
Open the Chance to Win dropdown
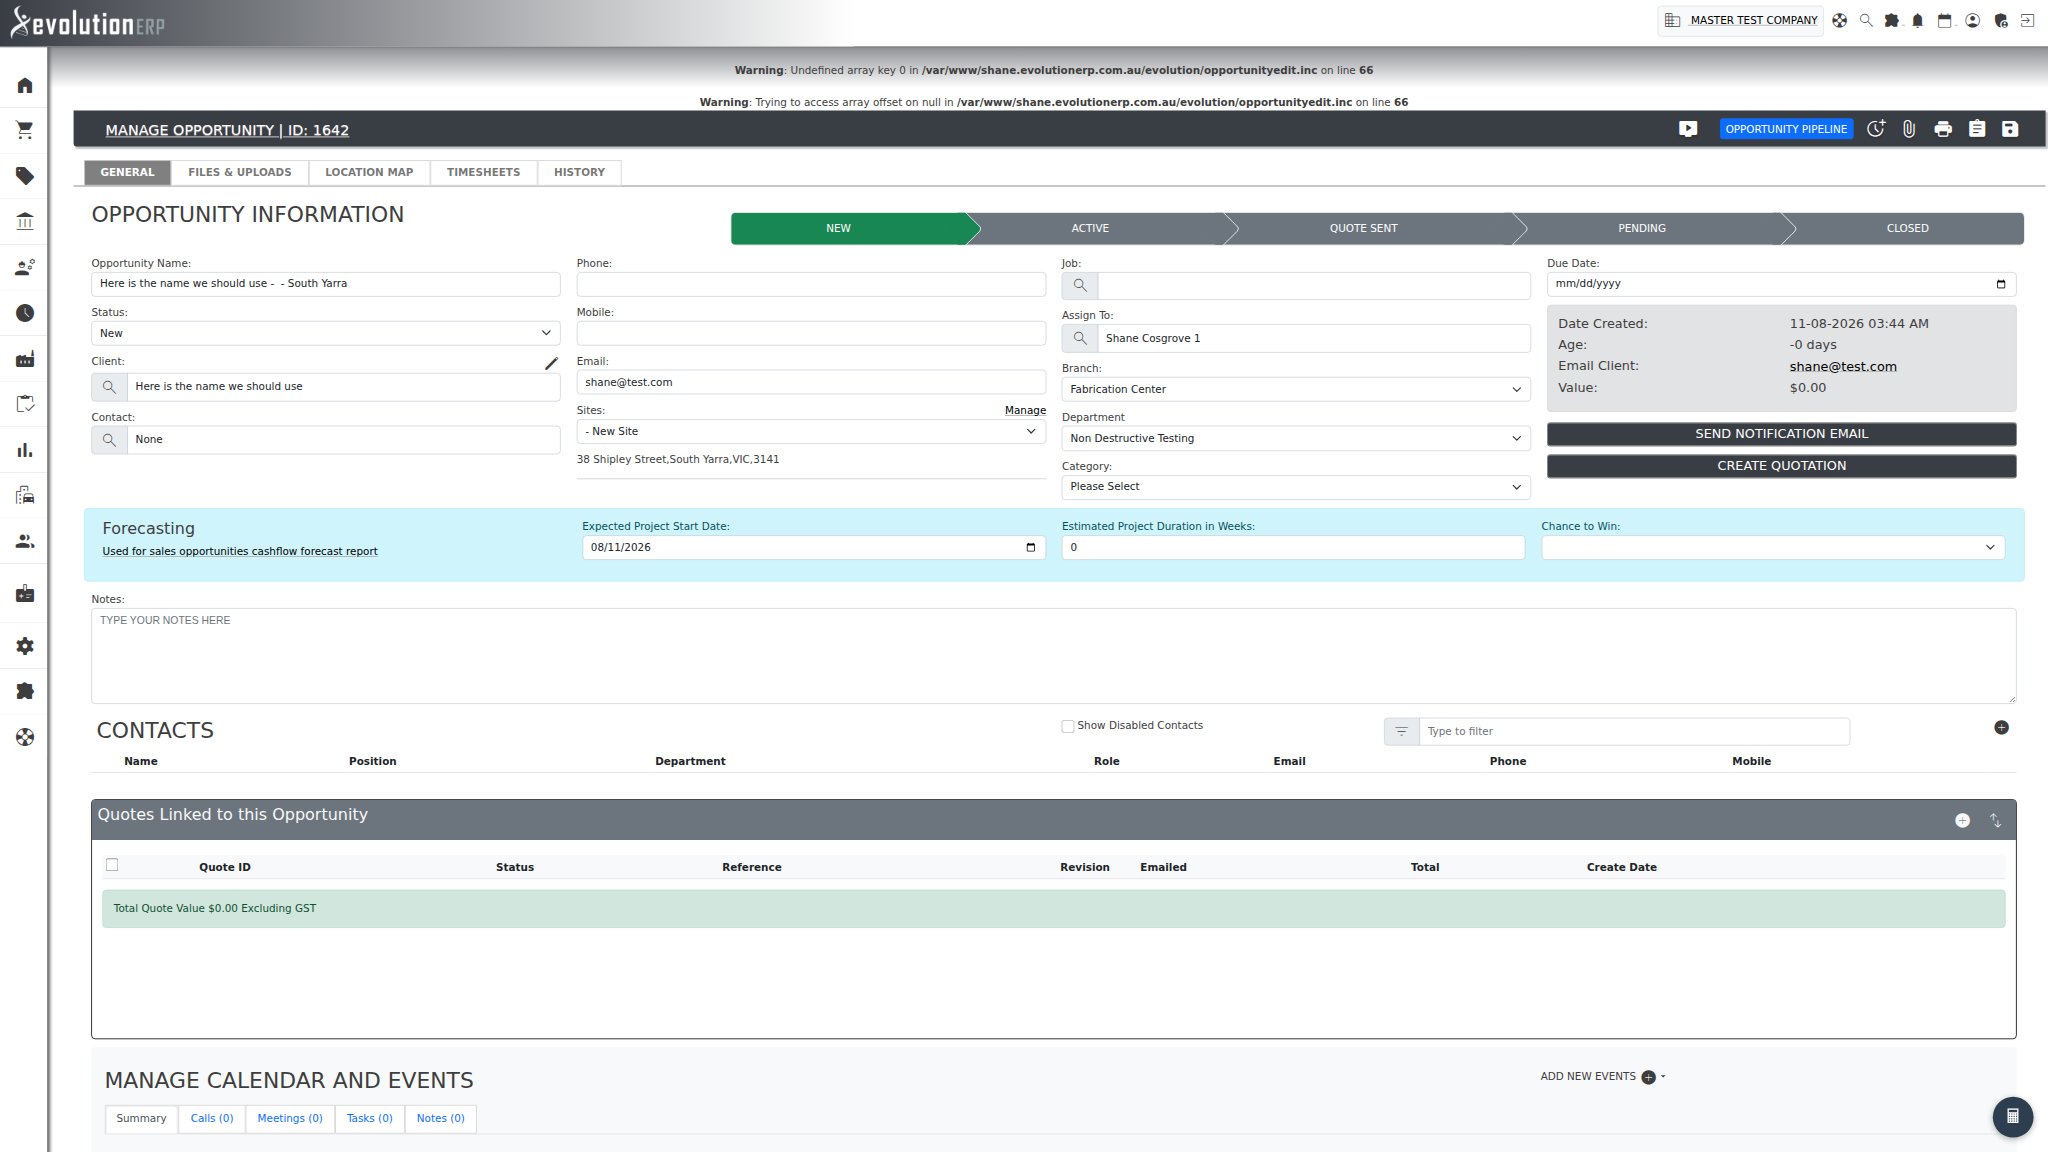tap(1773, 547)
